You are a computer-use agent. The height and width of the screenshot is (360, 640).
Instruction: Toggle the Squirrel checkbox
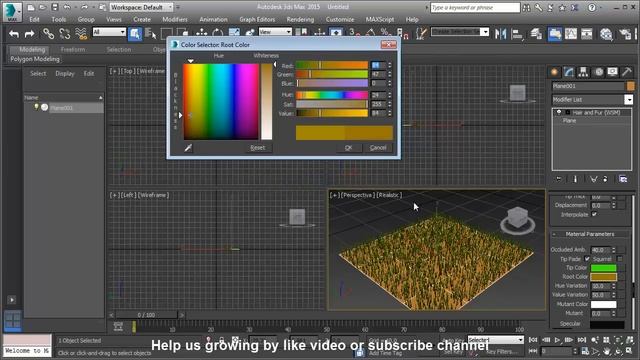click(x=620, y=259)
